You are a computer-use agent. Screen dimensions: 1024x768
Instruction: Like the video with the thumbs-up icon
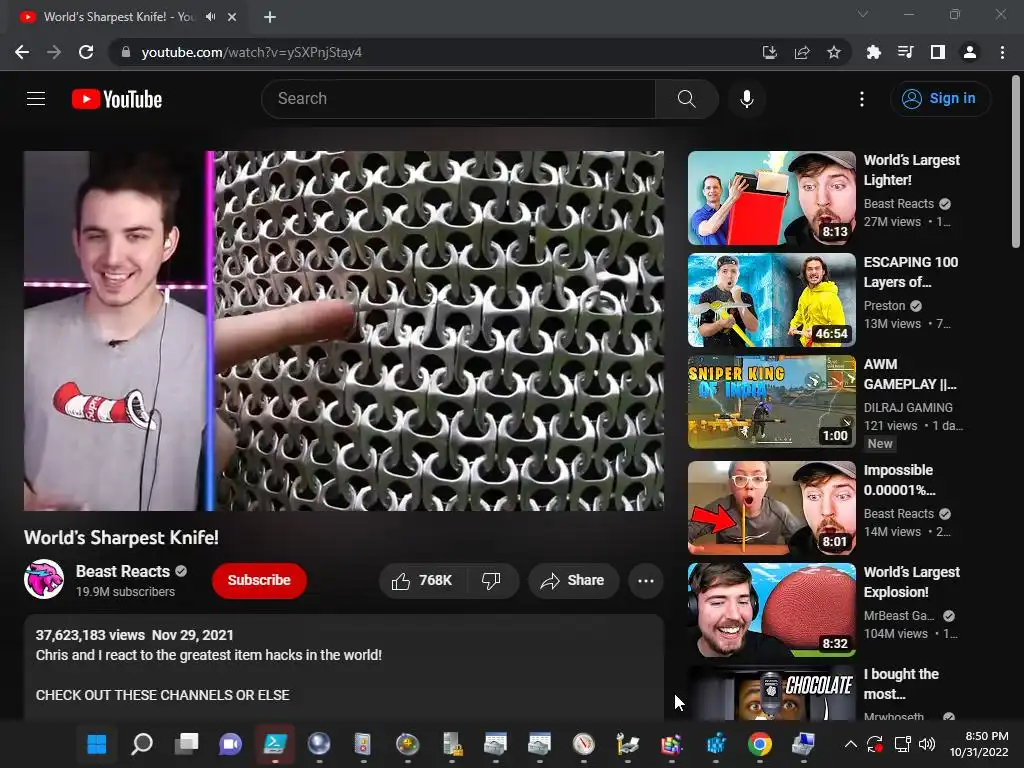422,581
